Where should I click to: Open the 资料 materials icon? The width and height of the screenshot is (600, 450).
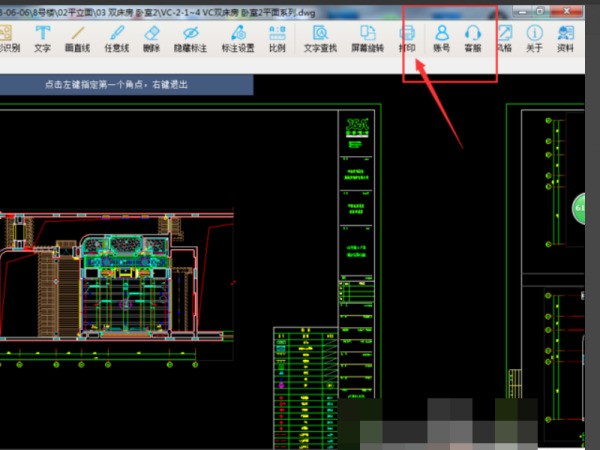[x=565, y=38]
